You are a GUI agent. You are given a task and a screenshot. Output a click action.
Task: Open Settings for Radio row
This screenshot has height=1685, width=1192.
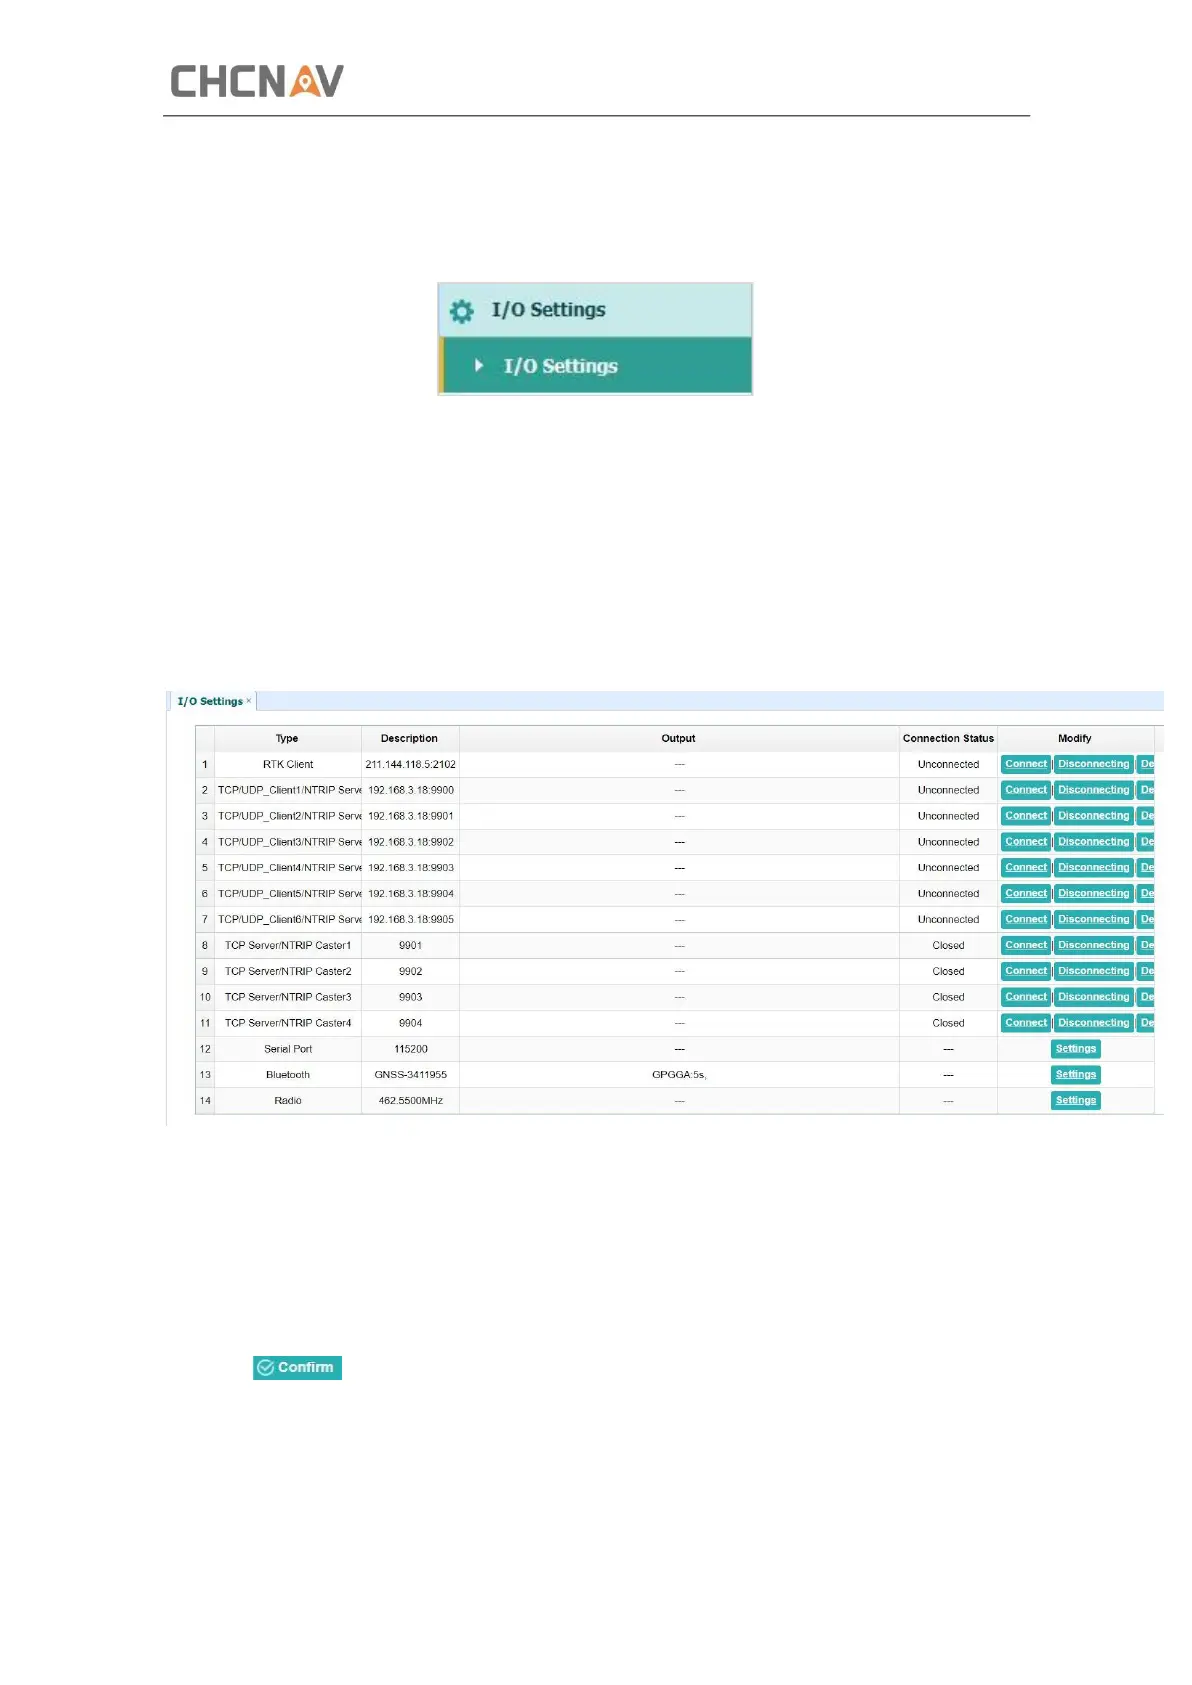(1076, 1101)
